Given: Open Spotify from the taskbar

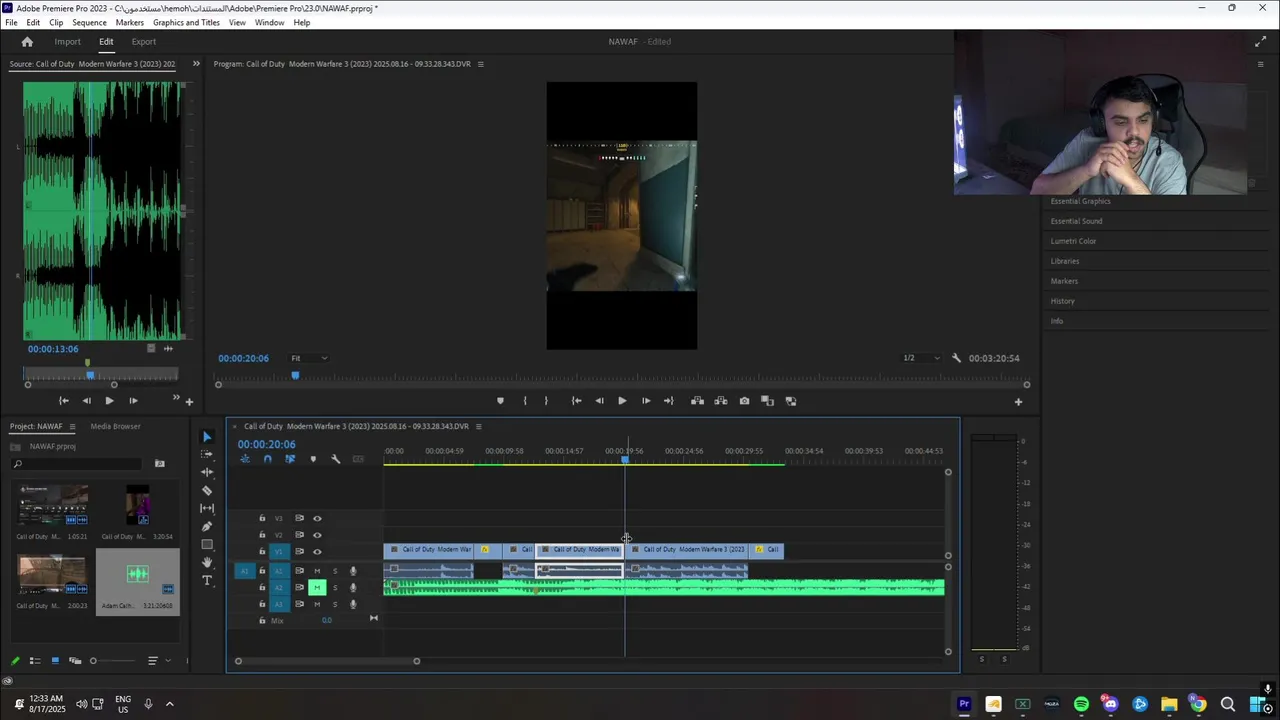Looking at the screenshot, I should pyautogui.click(x=1081, y=704).
